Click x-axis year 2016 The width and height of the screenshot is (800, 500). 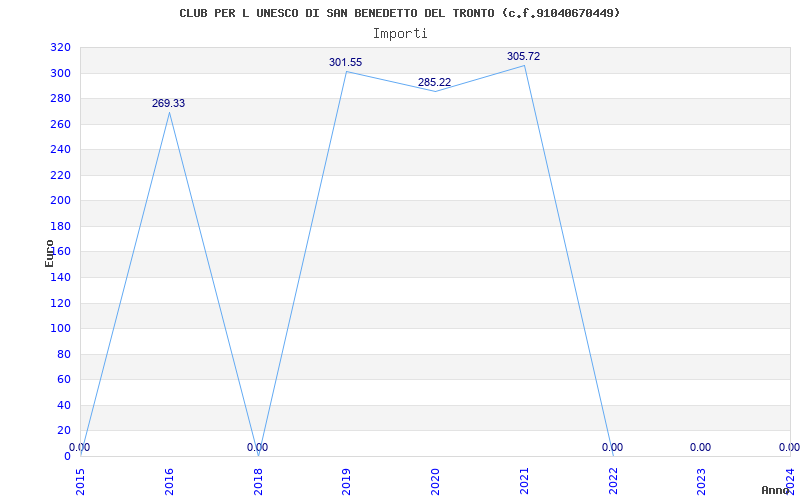coord(169,482)
